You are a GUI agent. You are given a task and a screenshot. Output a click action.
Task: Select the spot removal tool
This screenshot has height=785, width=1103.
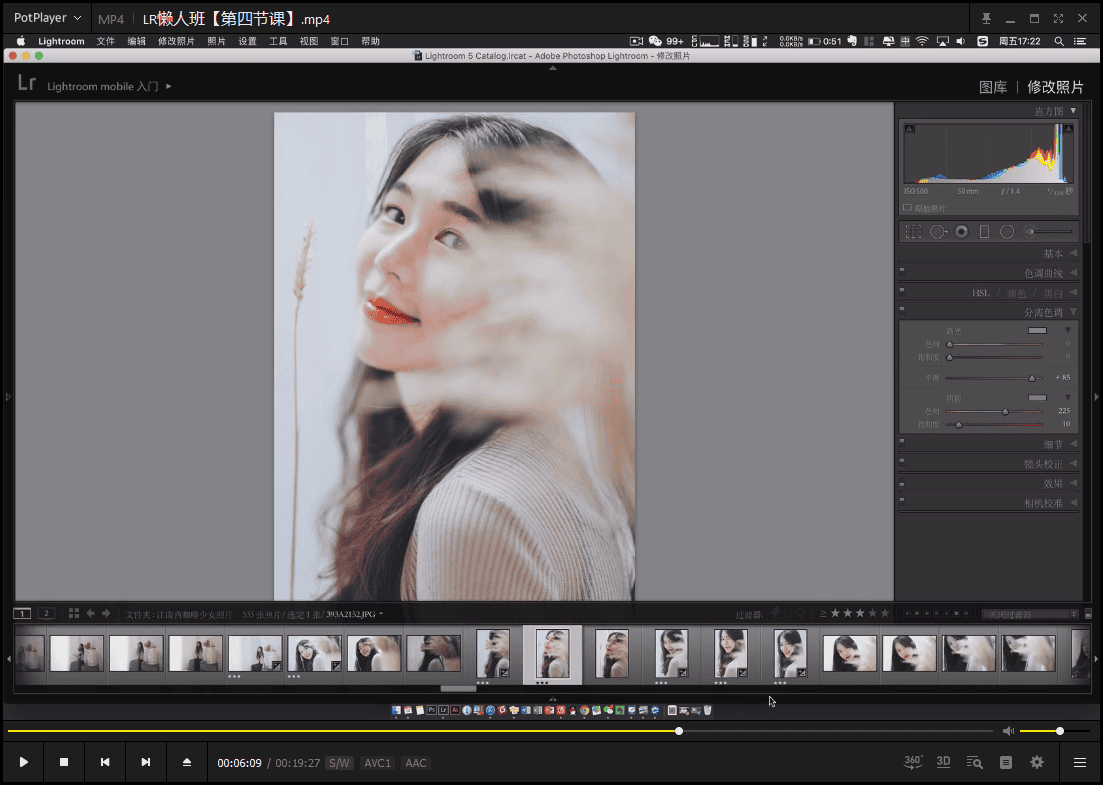pyautogui.click(x=938, y=231)
